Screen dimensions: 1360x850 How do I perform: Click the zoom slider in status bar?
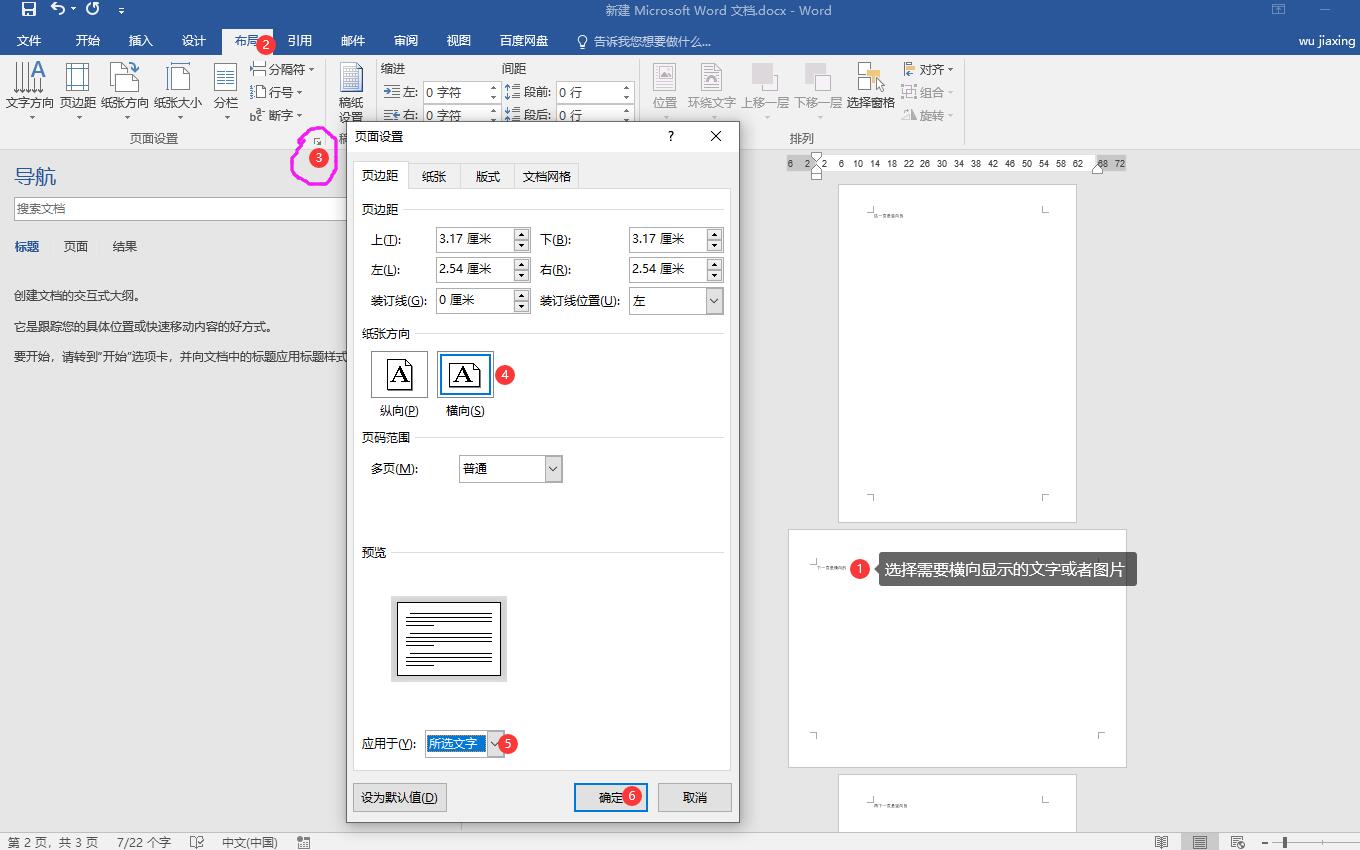pos(1285,842)
